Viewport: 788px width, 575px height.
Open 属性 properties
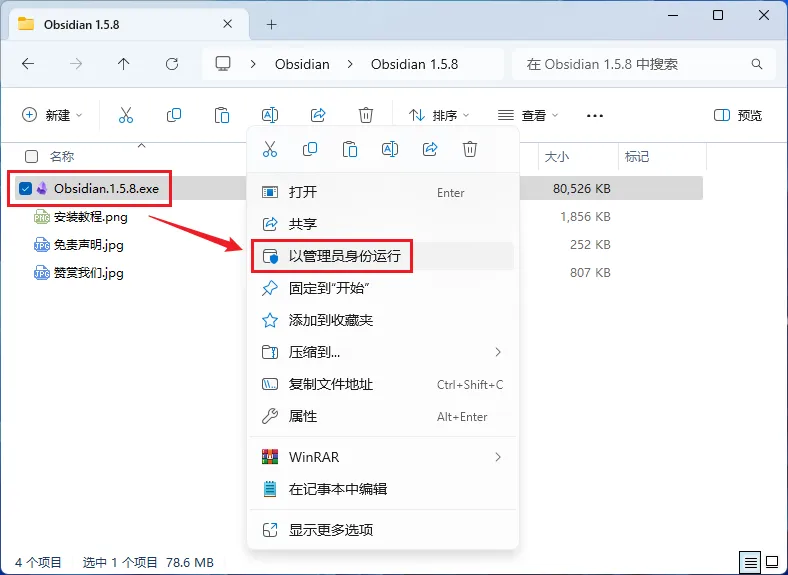(382, 416)
